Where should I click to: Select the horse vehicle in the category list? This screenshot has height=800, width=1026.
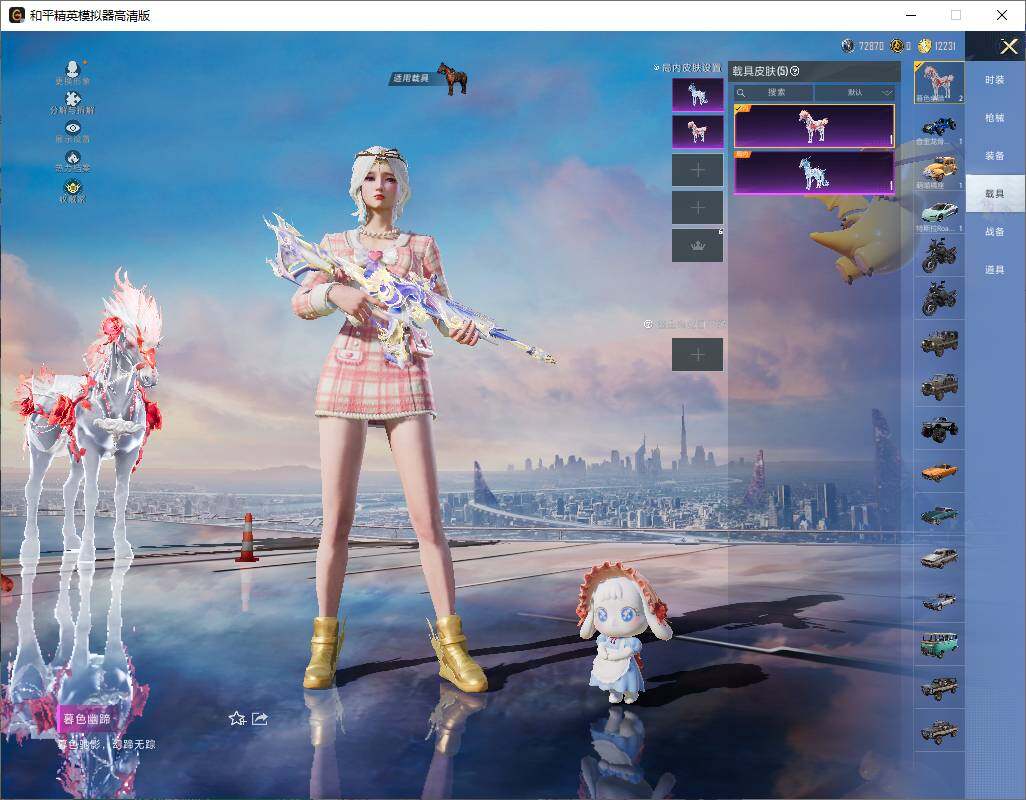[x=939, y=82]
